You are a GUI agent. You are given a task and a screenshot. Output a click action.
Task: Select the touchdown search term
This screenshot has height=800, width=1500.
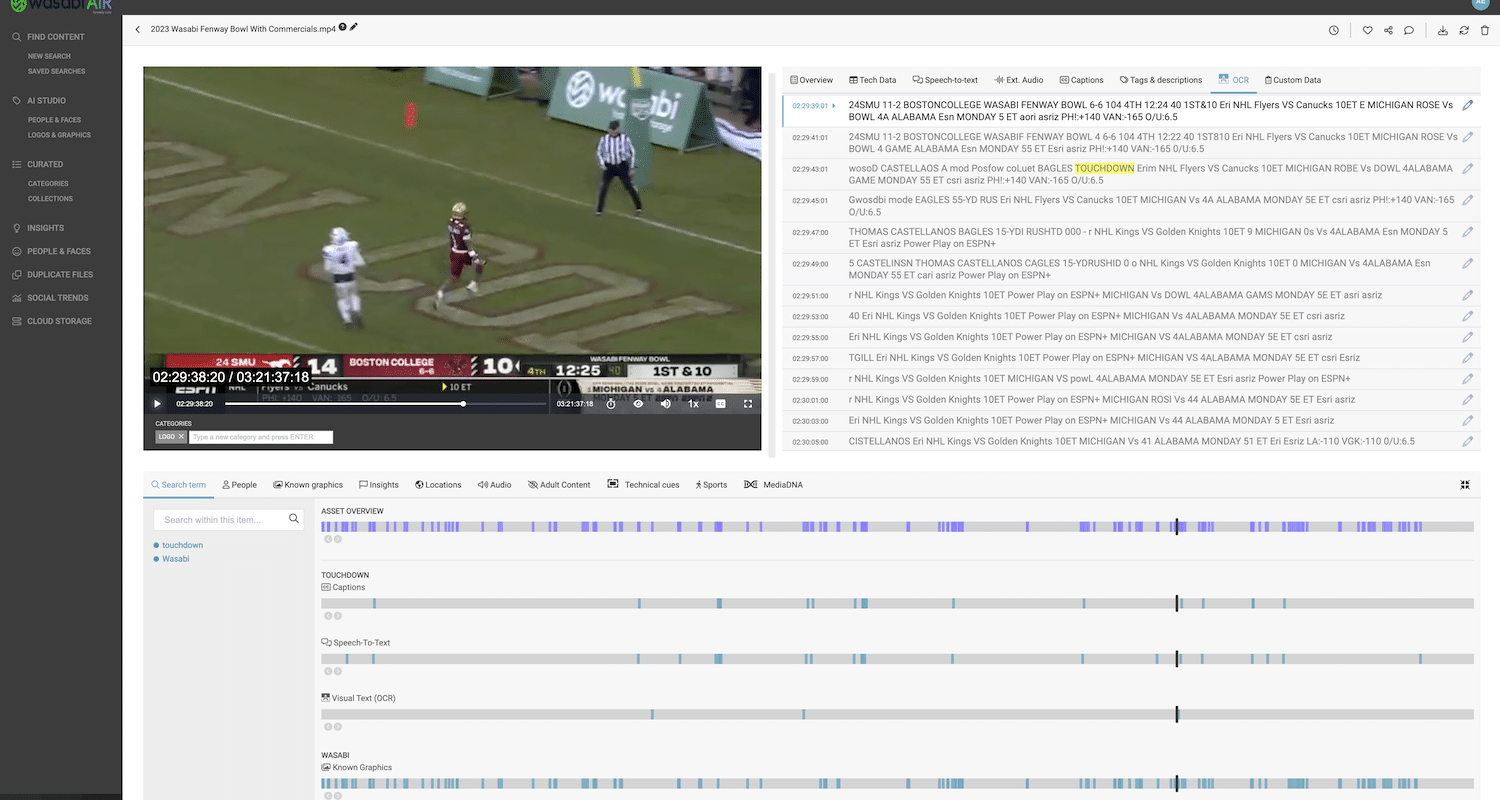[x=182, y=545]
